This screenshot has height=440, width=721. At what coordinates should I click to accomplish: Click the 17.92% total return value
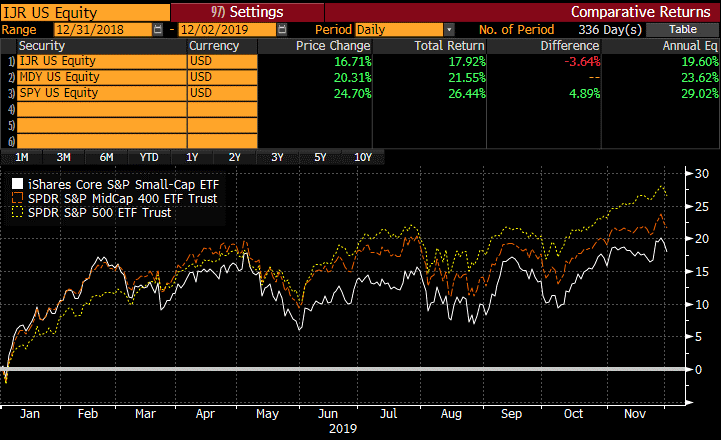(x=467, y=62)
